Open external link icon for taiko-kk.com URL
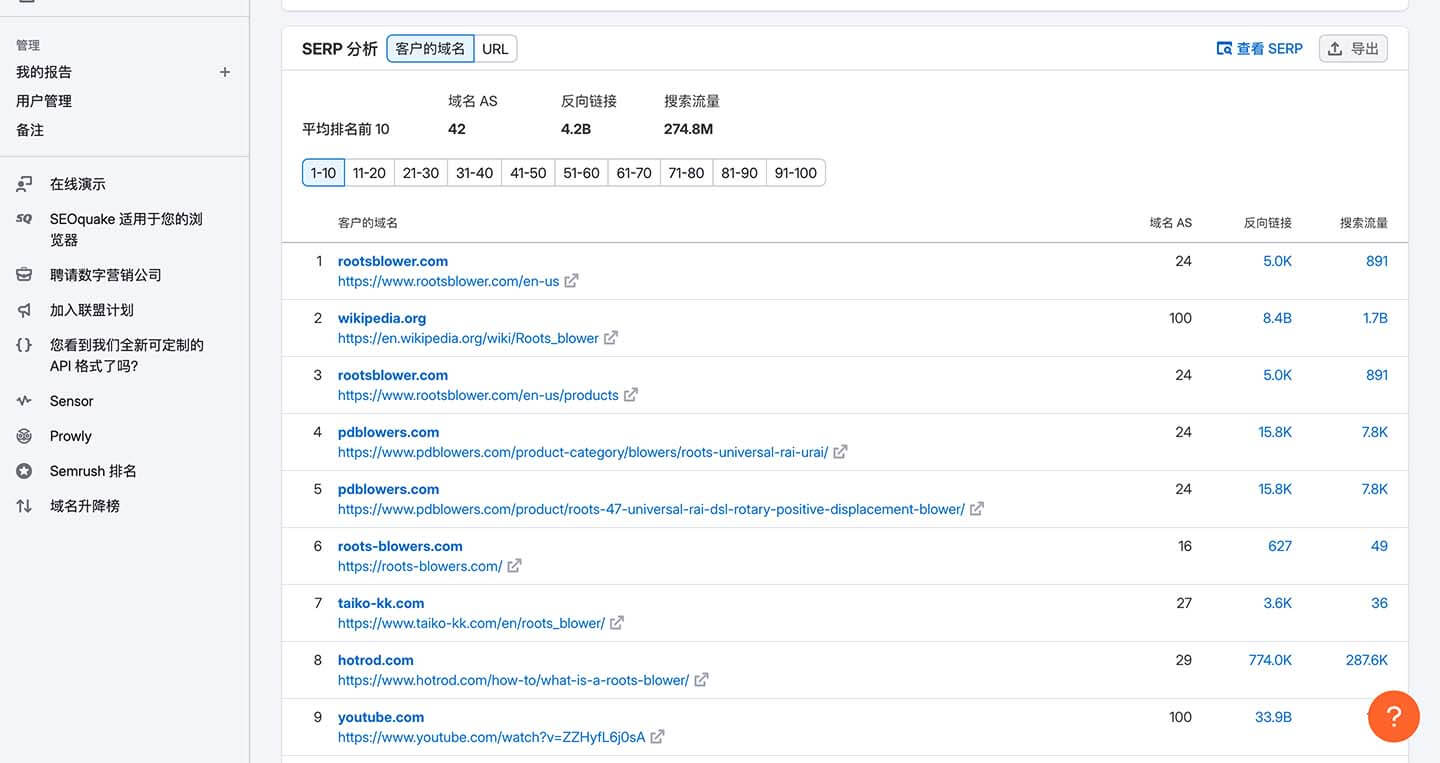 [x=617, y=623]
